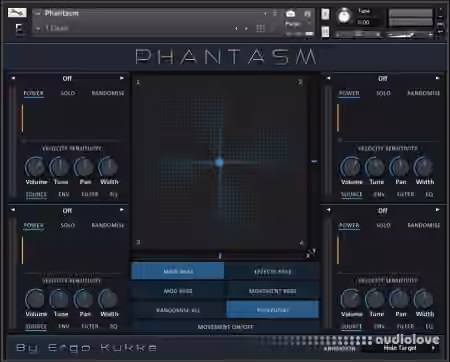Click the master Tune knob in Kontakt header

tap(344, 16)
